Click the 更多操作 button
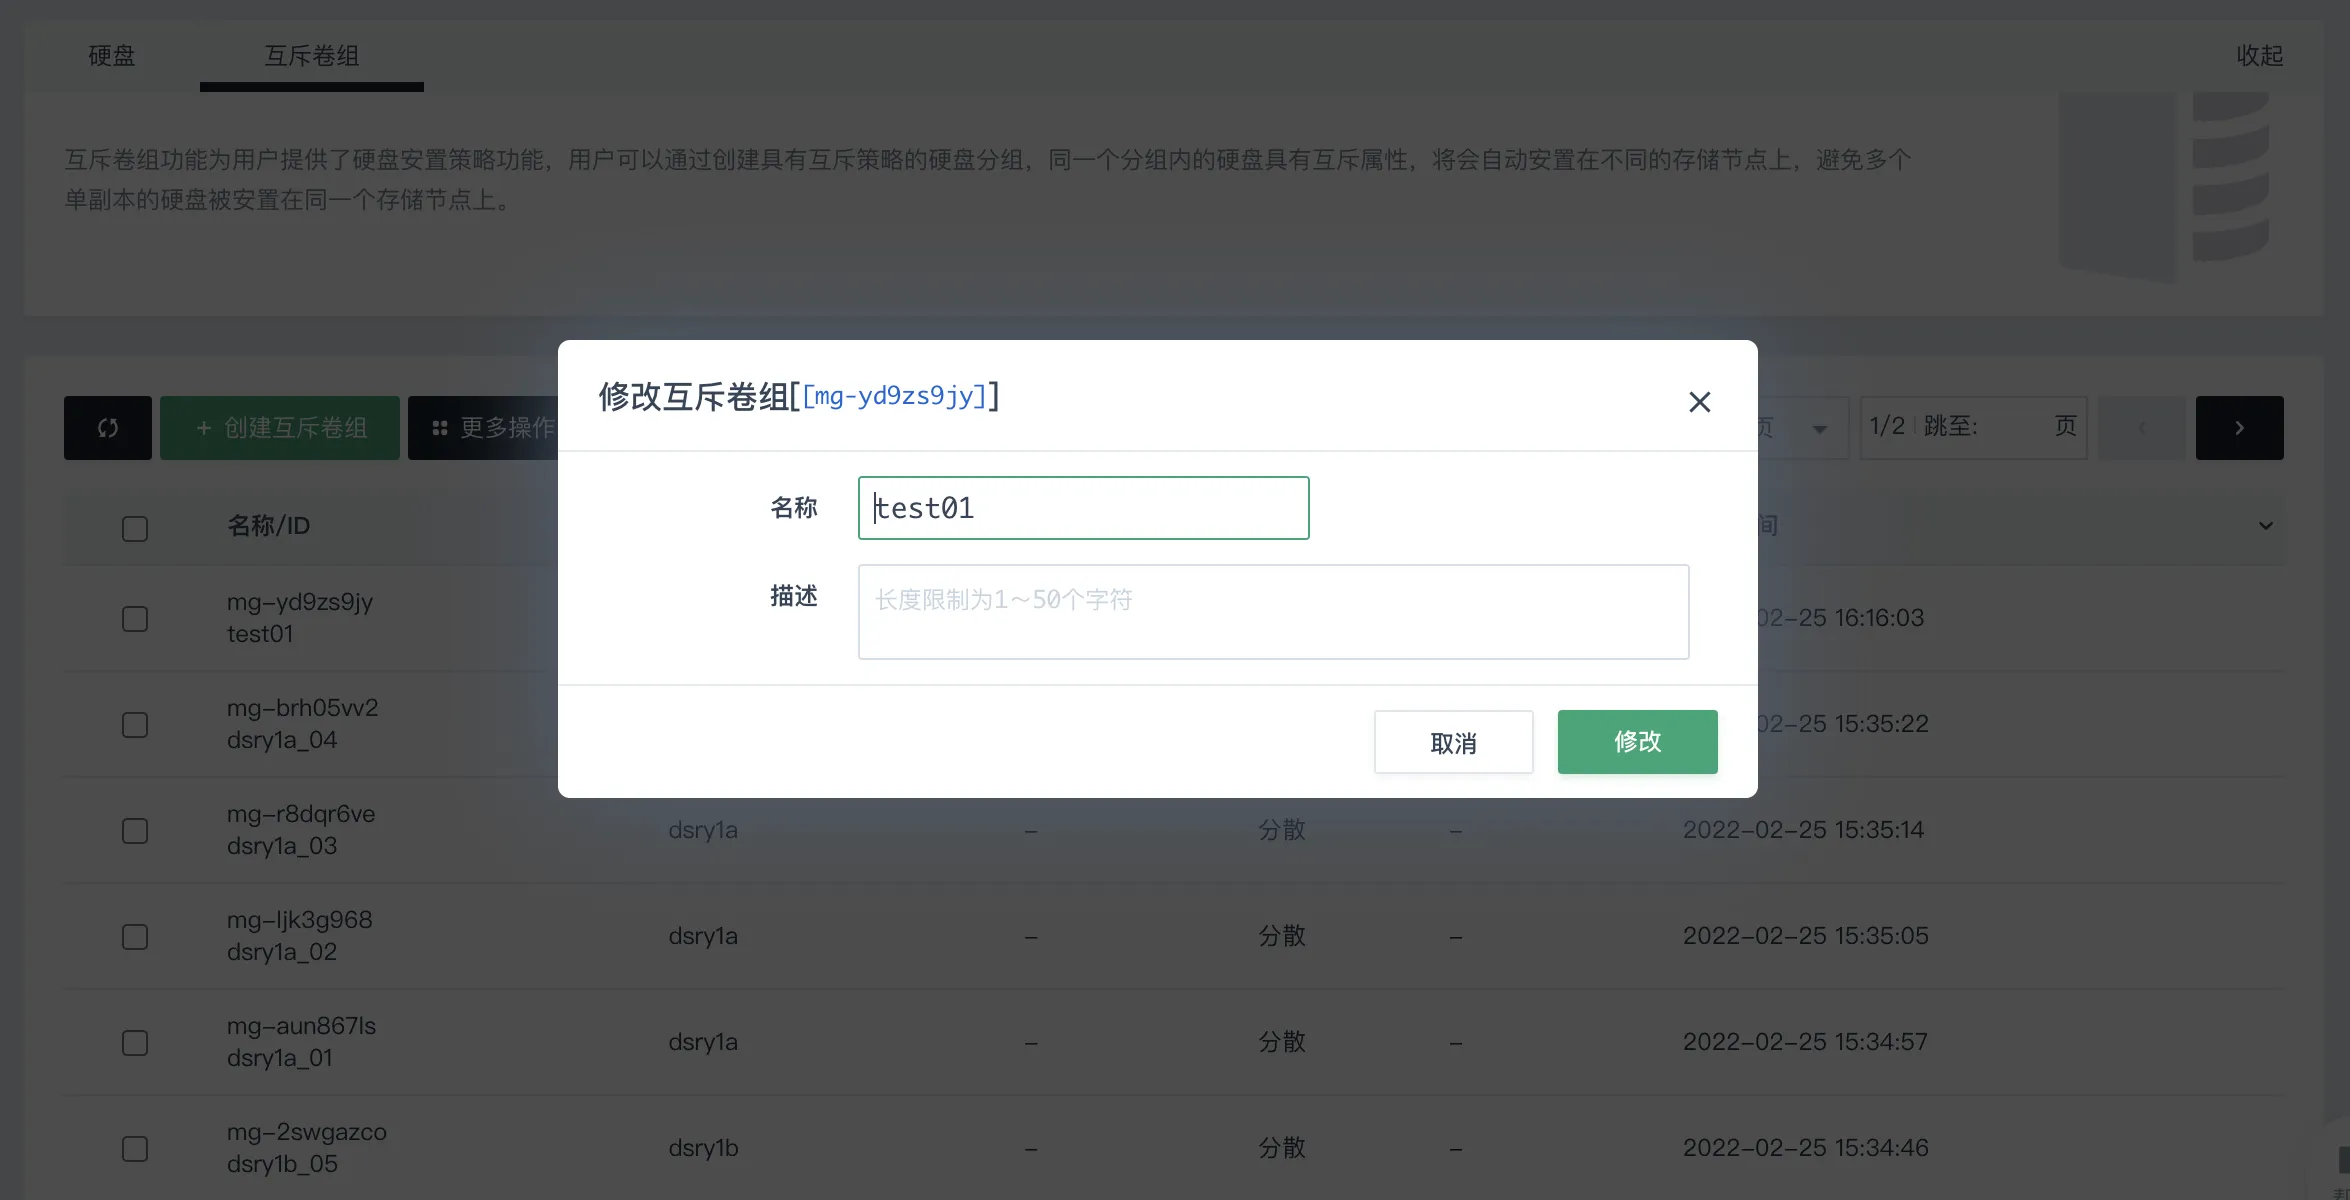Viewport: 2350px width, 1200px height. point(484,428)
